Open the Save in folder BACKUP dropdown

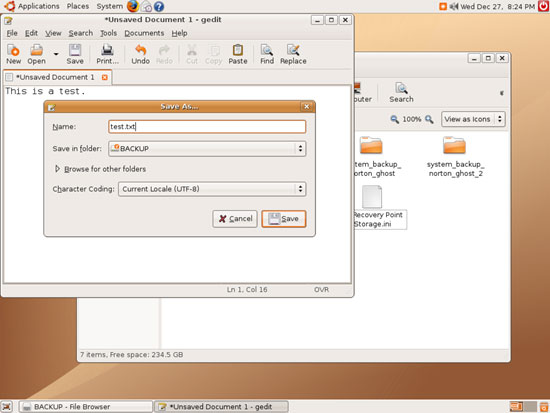[207, 148]
